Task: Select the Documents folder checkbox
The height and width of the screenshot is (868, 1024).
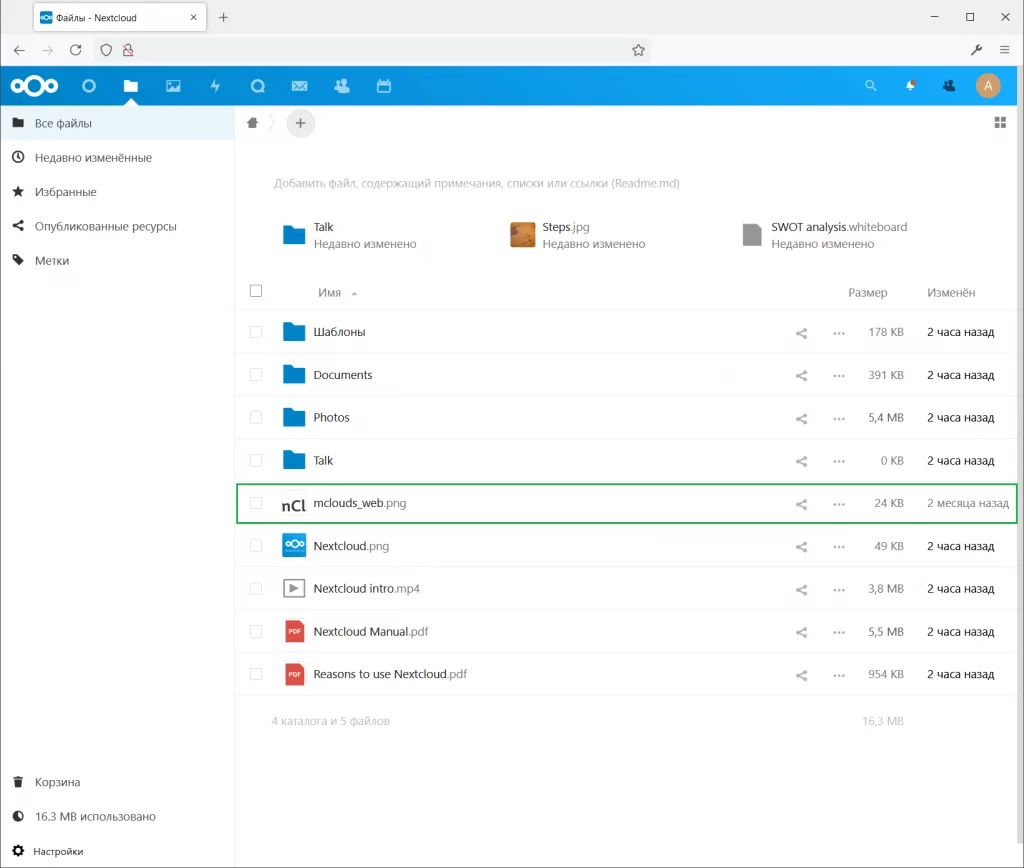Action: tap(256, 374)
